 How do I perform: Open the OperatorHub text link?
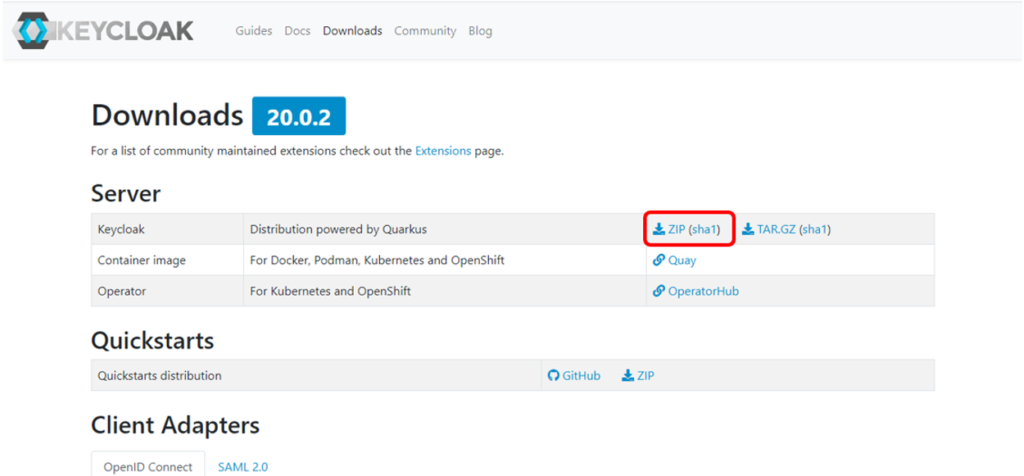703,291
